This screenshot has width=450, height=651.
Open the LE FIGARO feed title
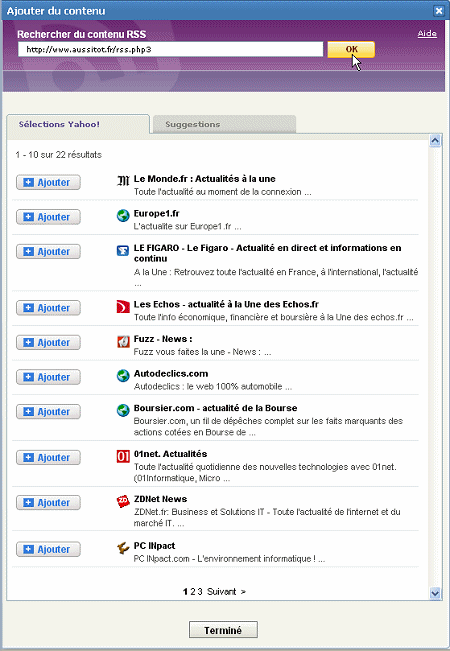pyautogui.click(x=267, y=253)
